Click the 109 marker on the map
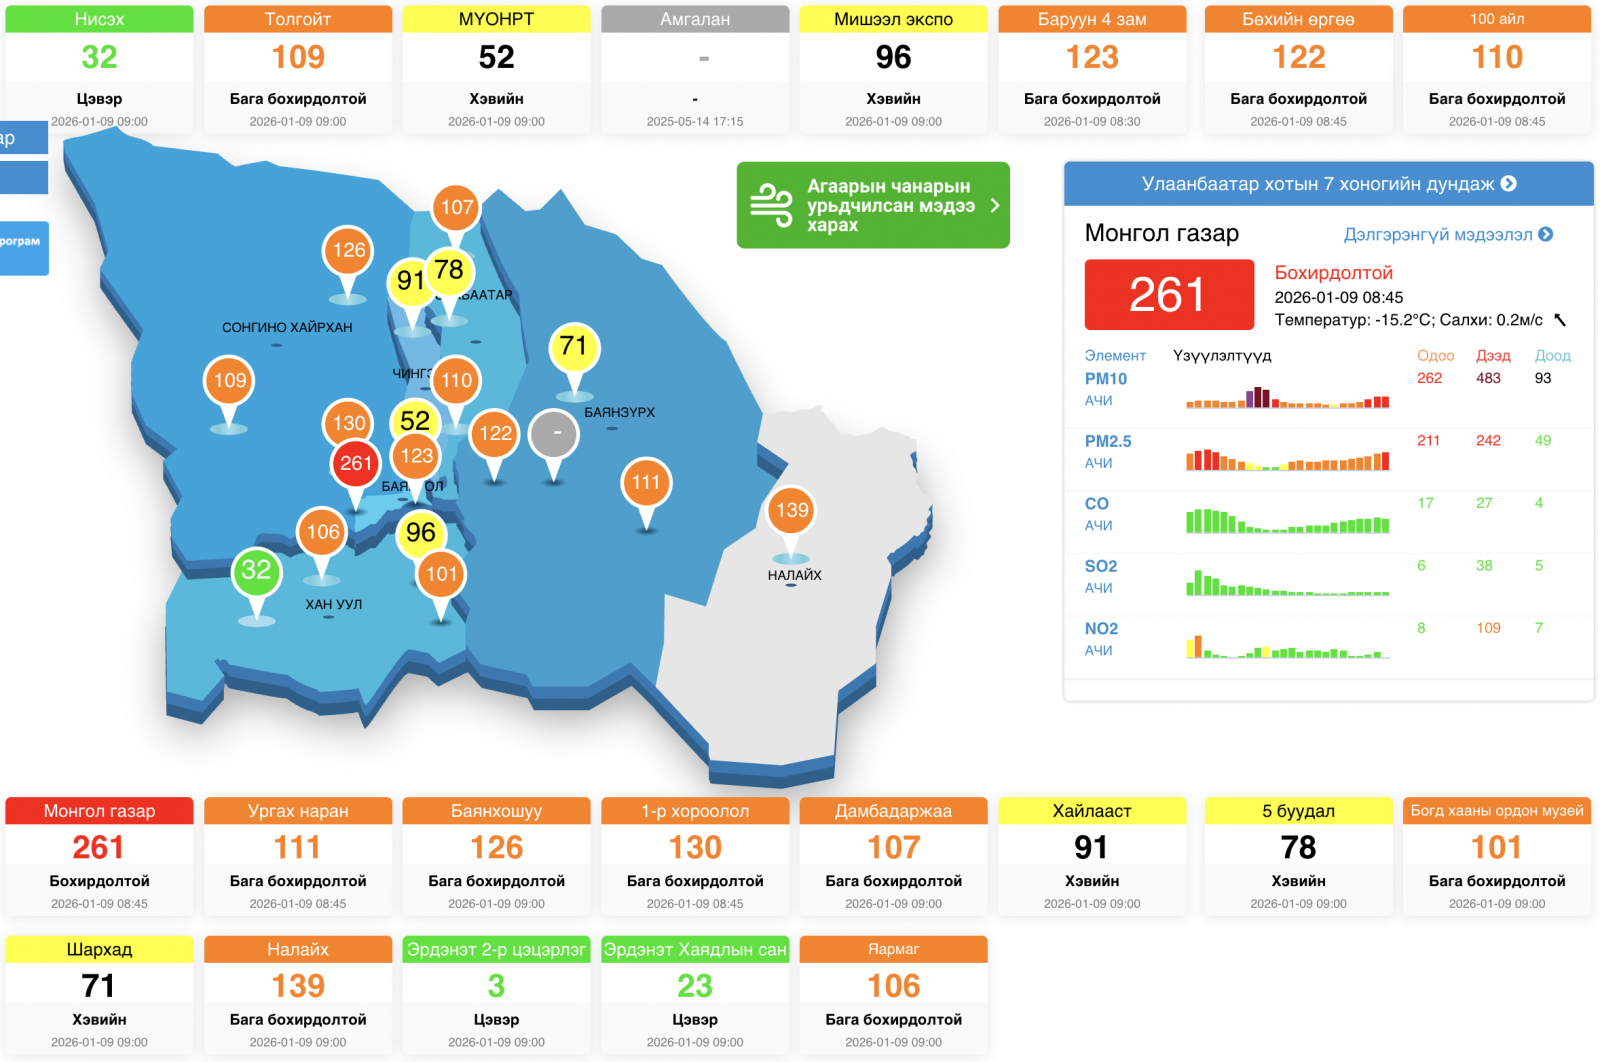The width and height of the screenshot is (1600, 1062). [x=229, y=381]
